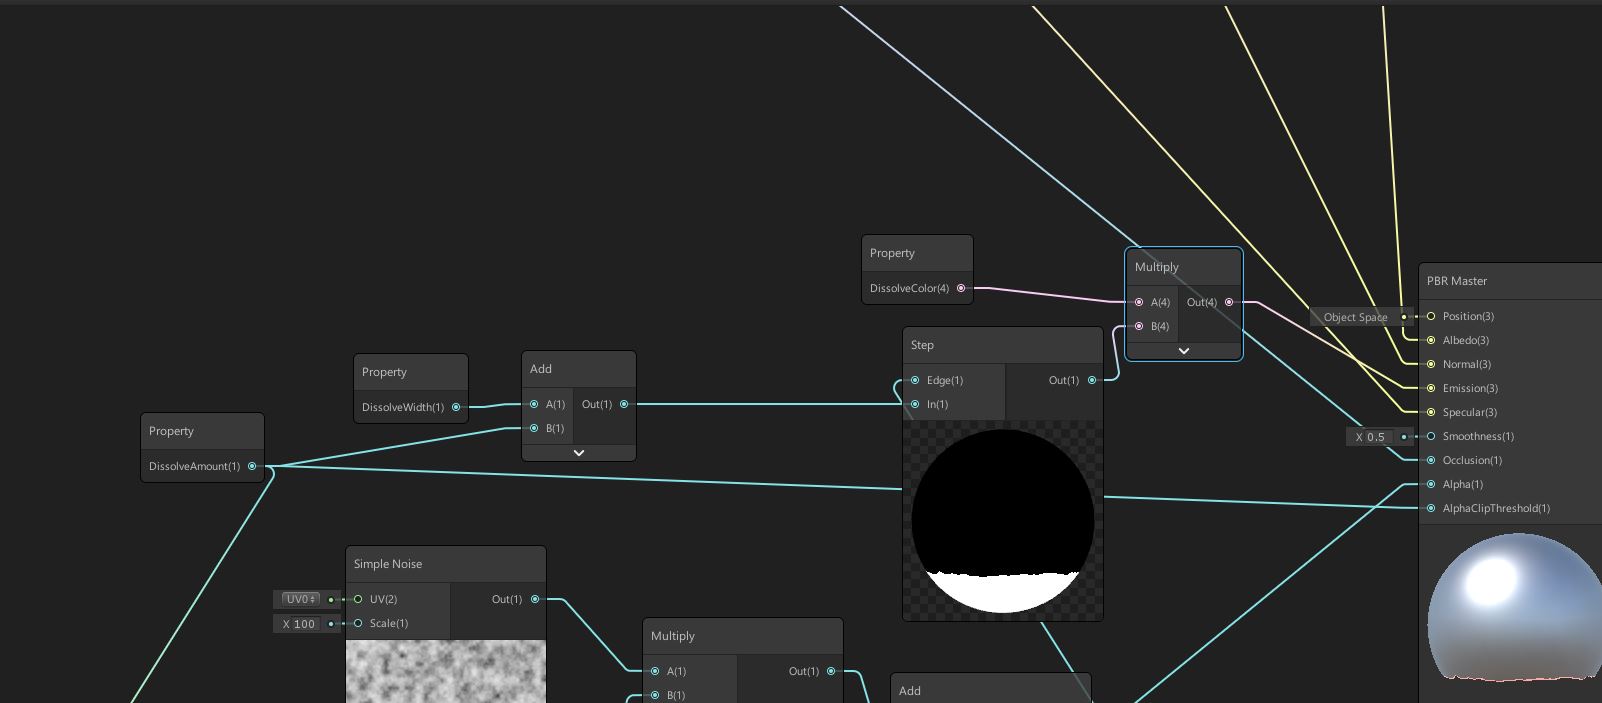
Task: Click the DissolveColor(4) output port
Action: 961,288
